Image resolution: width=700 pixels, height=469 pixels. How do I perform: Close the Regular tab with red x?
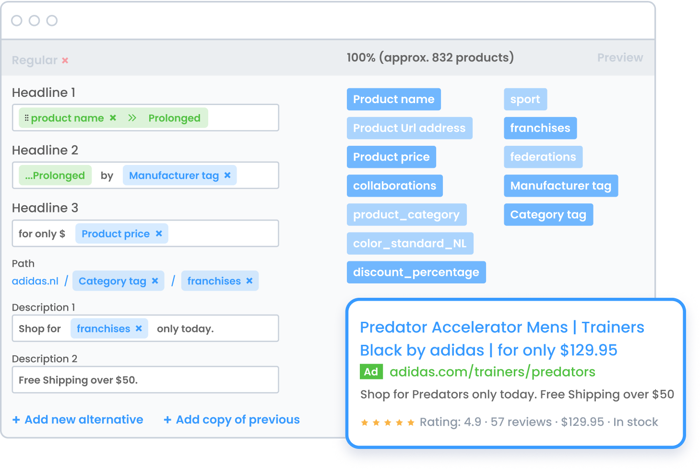click(x=66, y=60)
